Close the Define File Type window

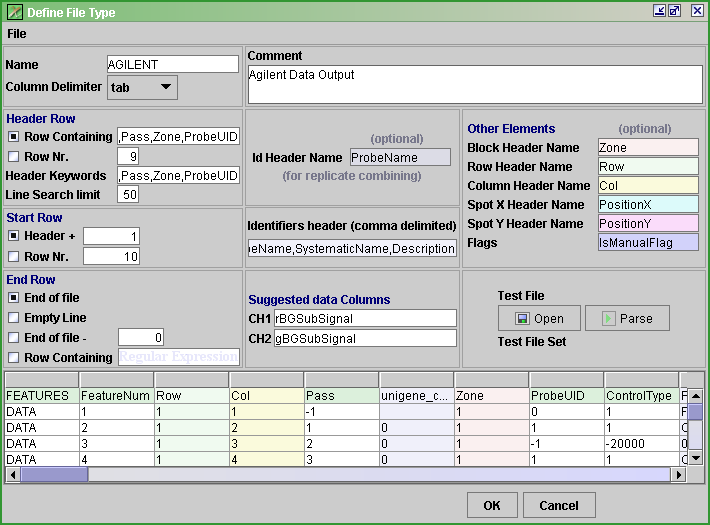coord(697,10)
